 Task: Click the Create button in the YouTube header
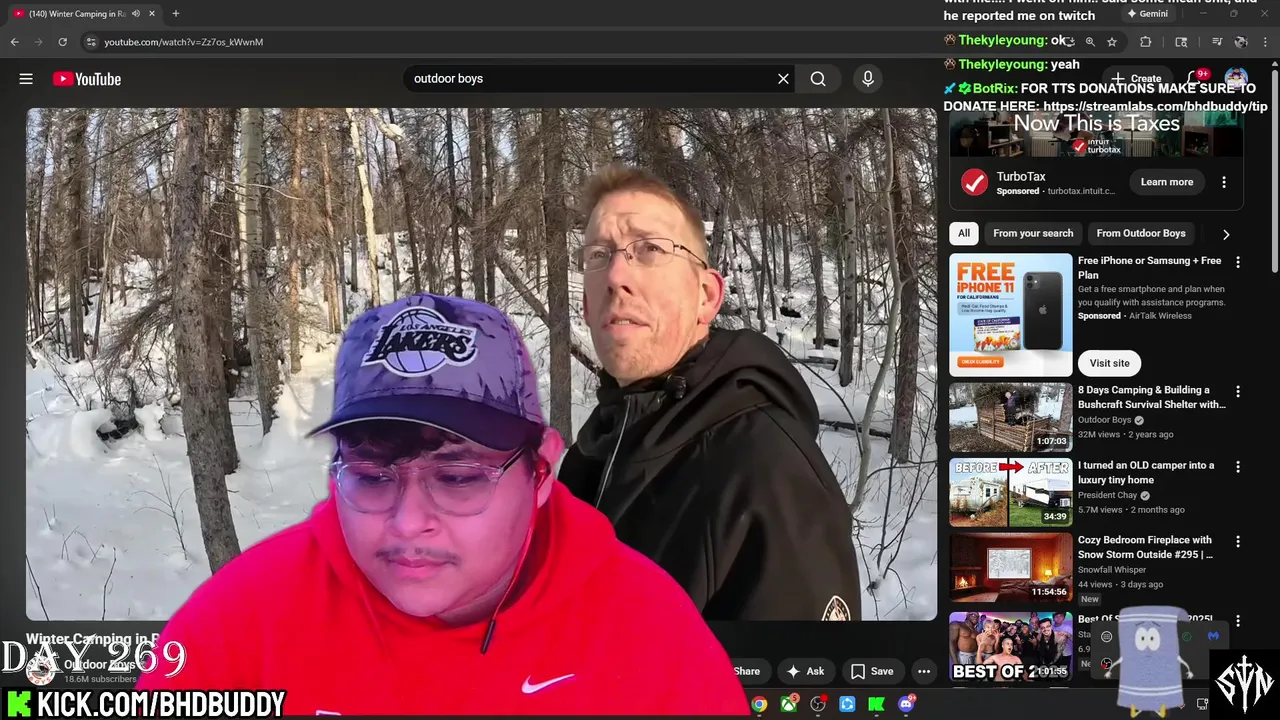coord(1136,78)
